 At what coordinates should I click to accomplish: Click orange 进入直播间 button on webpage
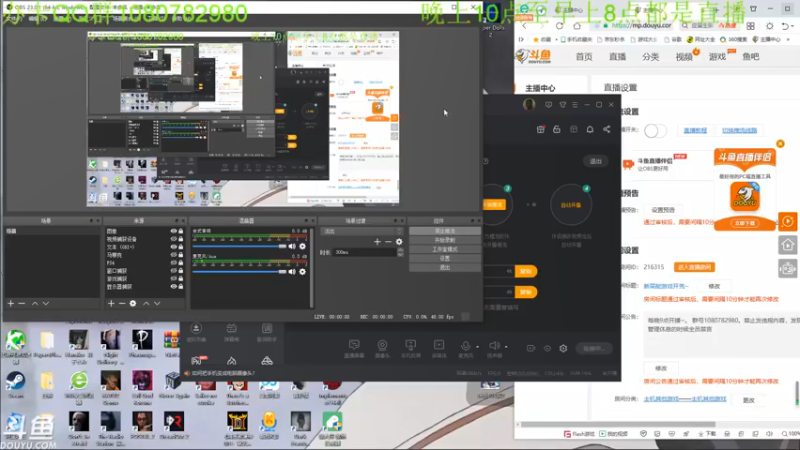[x=694, y=267]
